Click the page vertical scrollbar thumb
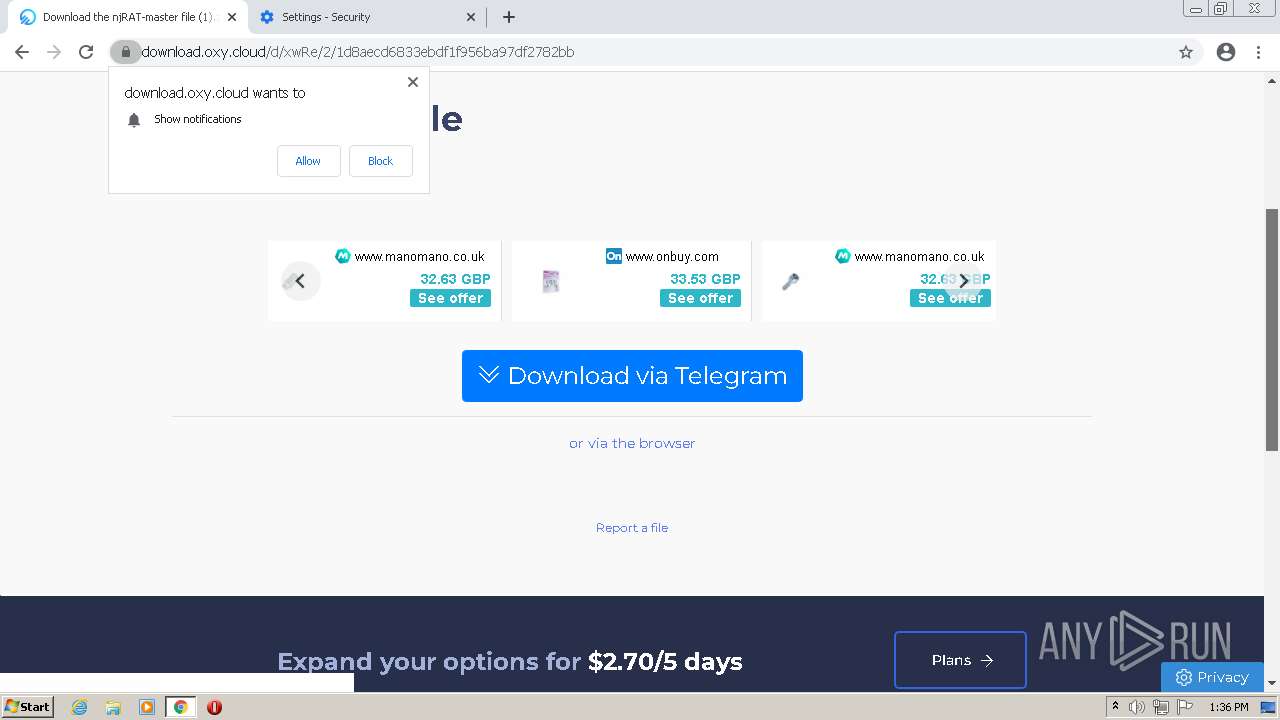Viewport: 1280px width, 720px height. point(1272,330)
